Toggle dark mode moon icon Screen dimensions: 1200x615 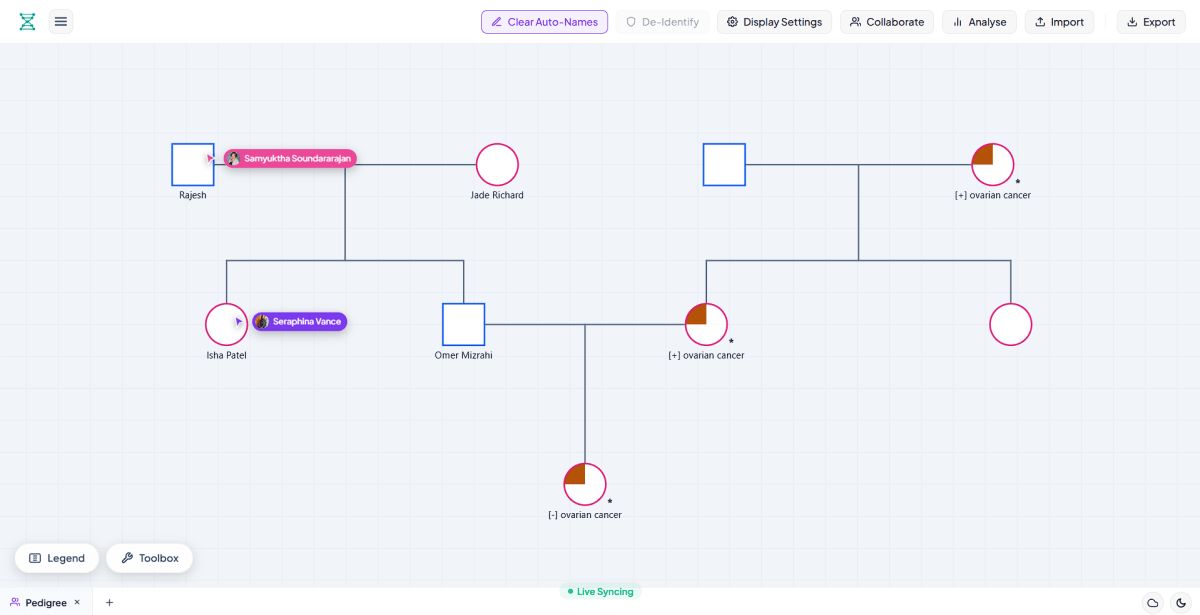point(1179,602)
